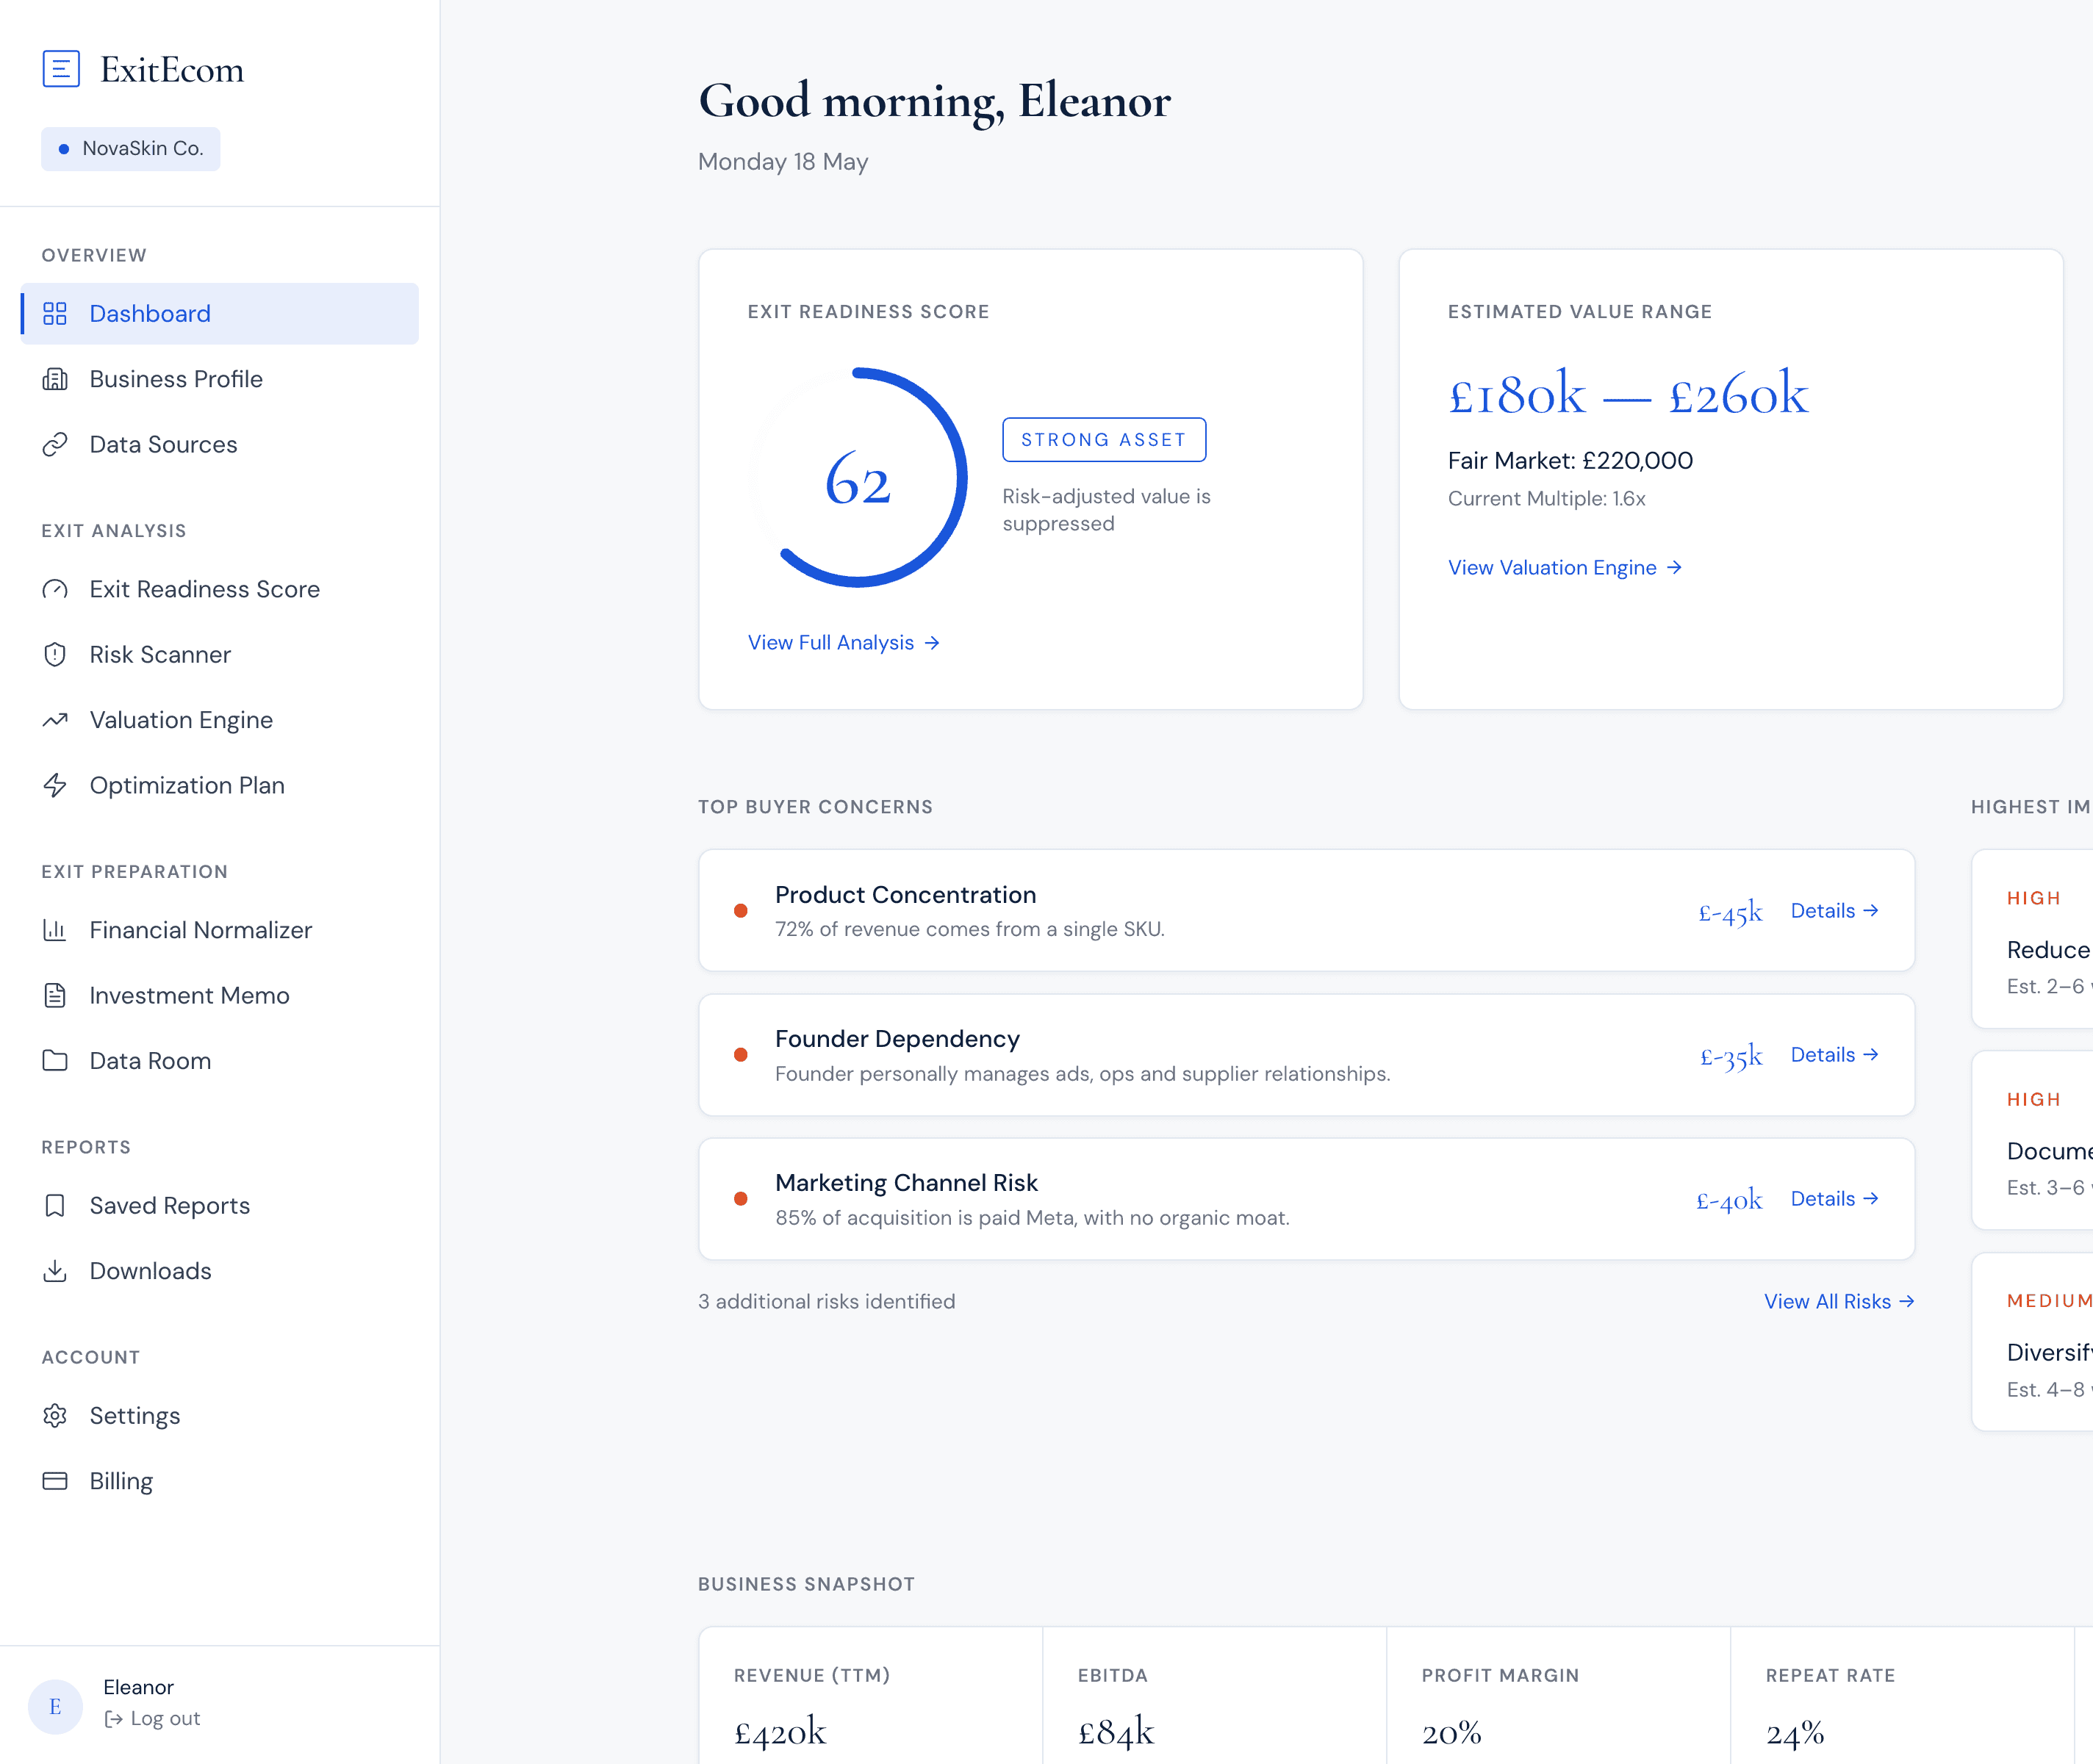
Task: Open the Billing page
Action: [220, 1481]
